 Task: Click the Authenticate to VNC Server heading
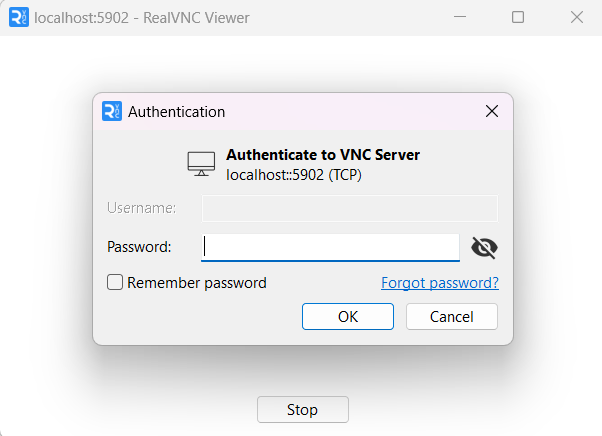coord(323,155)
